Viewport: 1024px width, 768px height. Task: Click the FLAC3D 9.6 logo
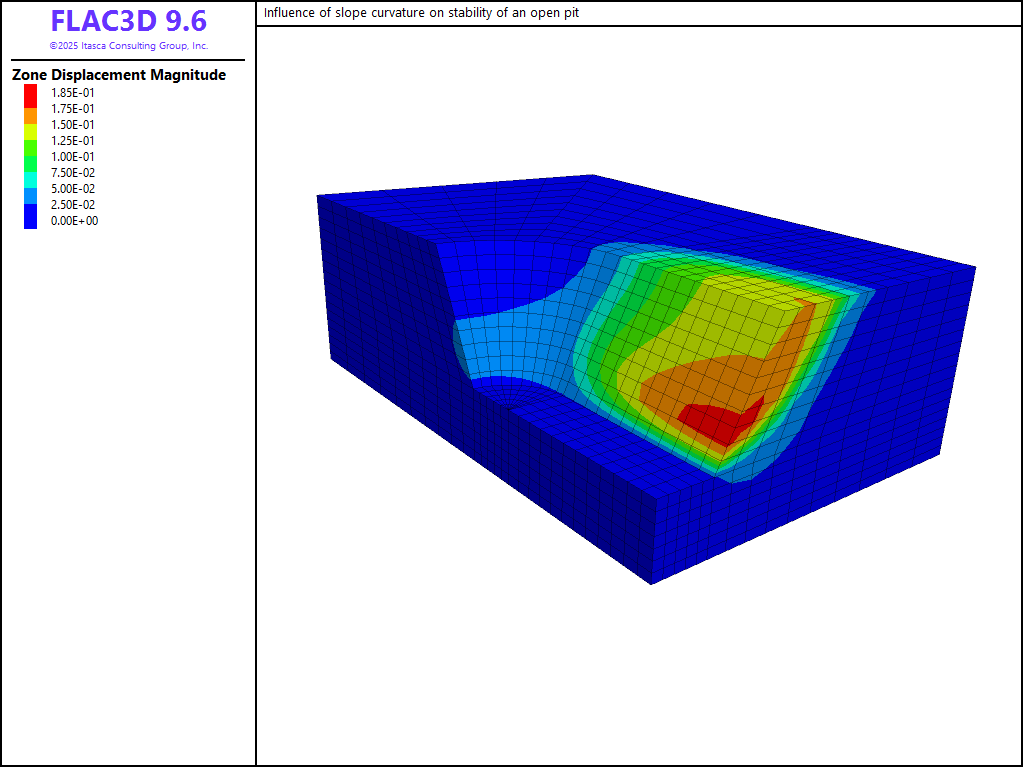(128, 22)
